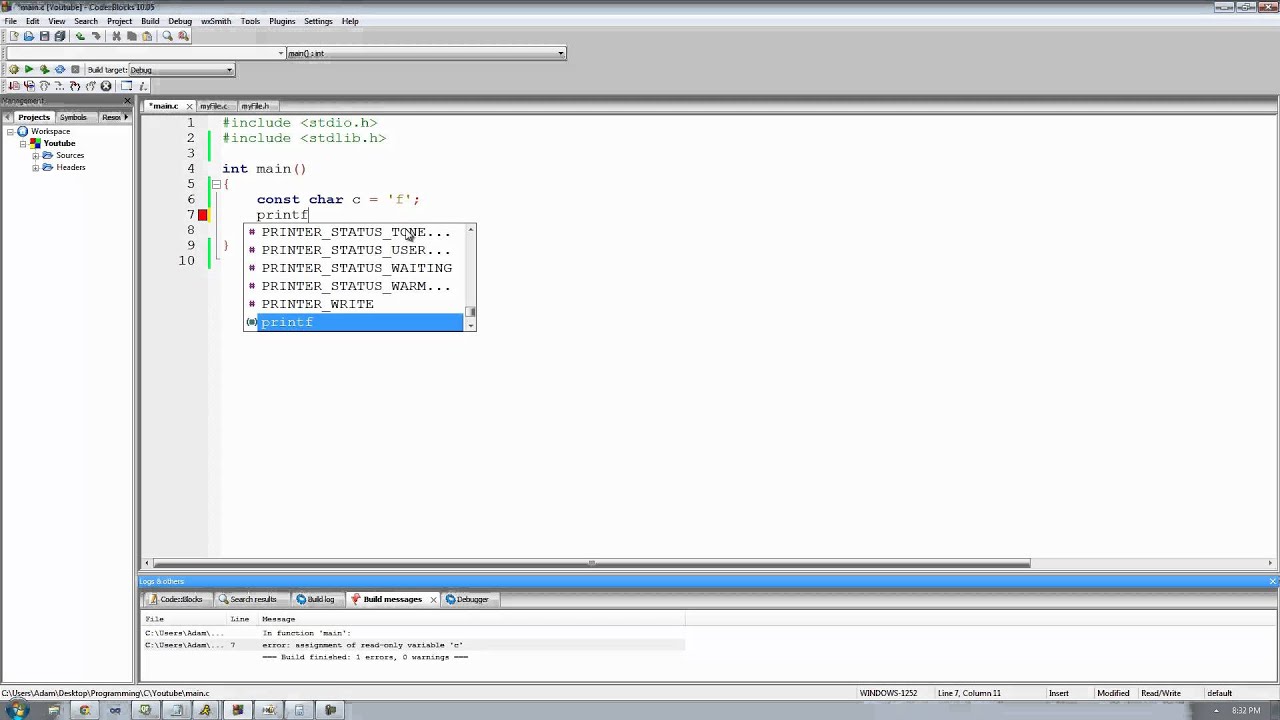Screen dimensions: 1280x720
Task: Click the WINDOWS-1252 encoding status field
Action: click(x=888, y=693)
